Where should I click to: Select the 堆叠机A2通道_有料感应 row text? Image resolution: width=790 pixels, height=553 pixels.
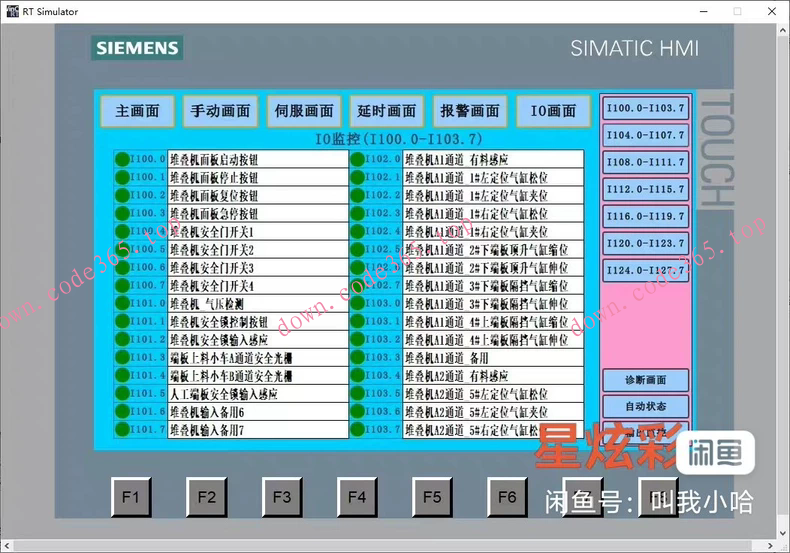(x=457, y=376)
